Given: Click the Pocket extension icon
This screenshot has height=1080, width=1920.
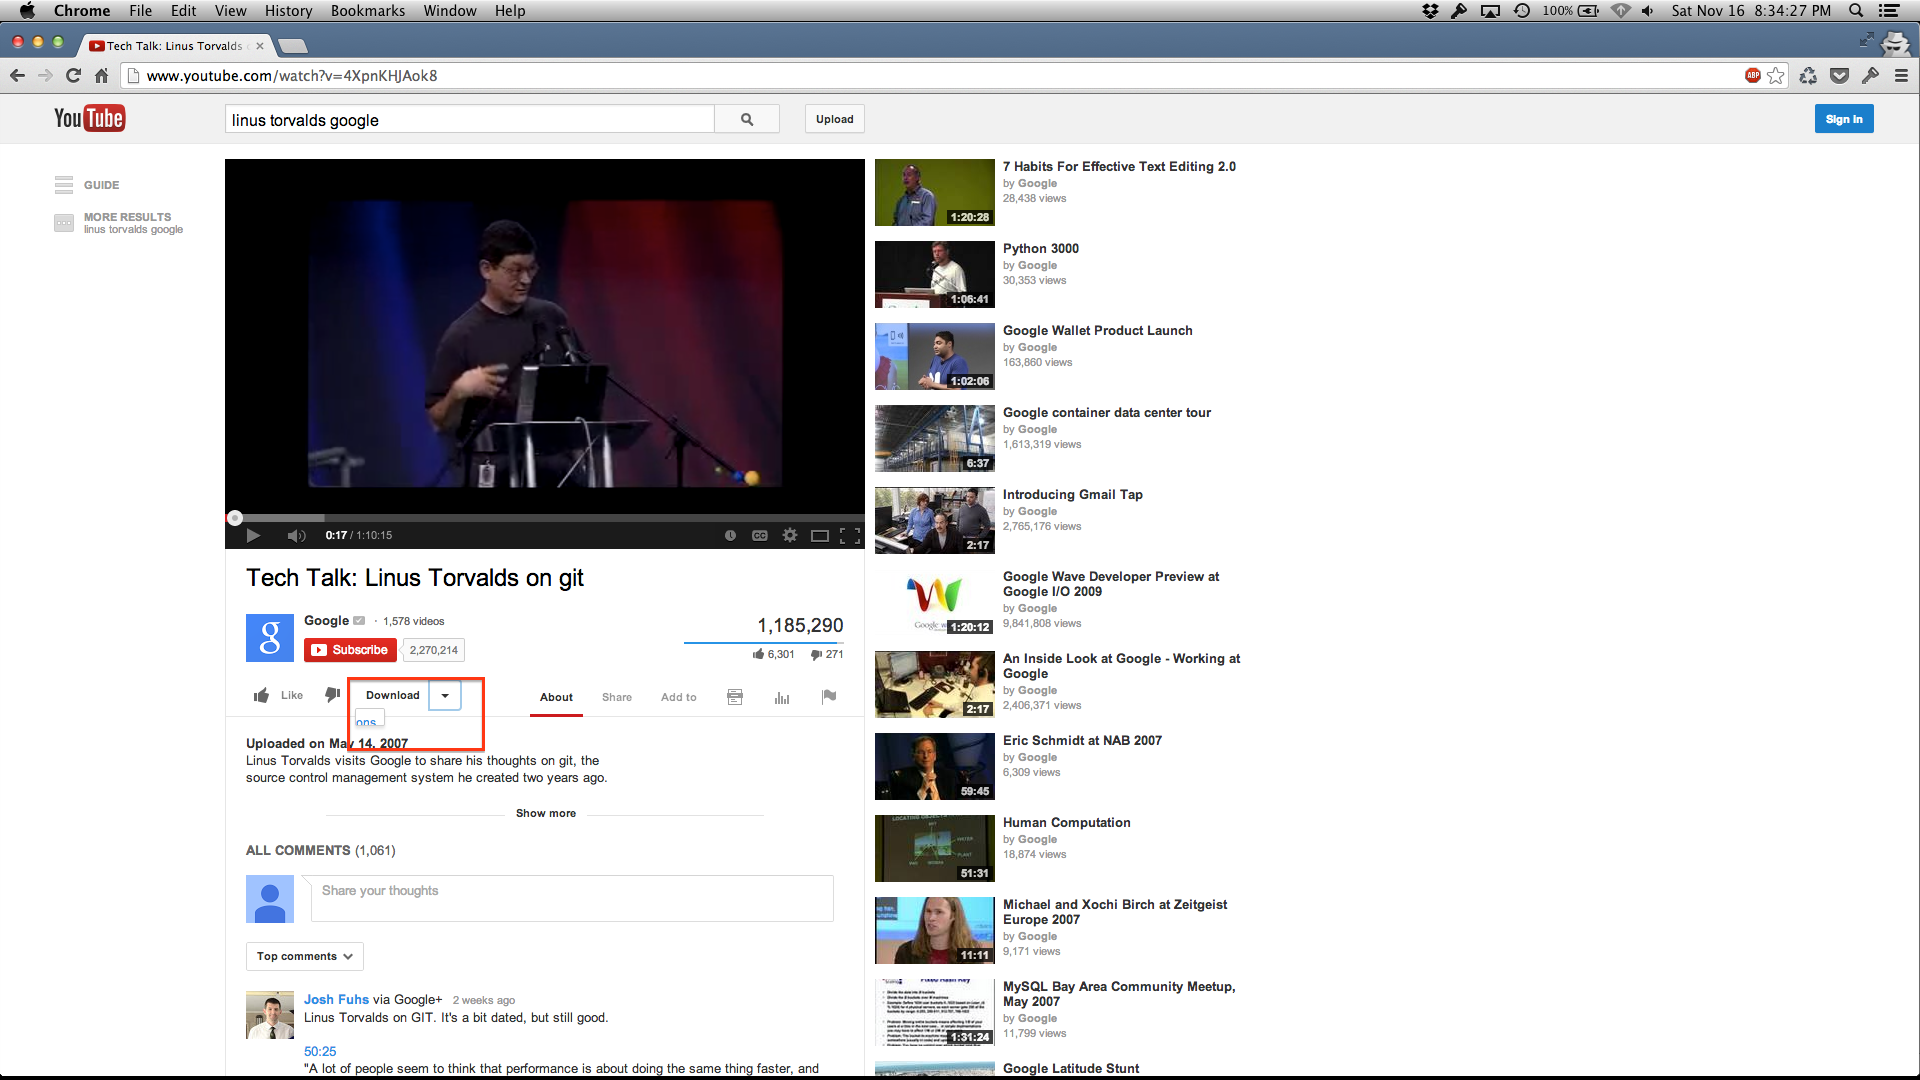Looking at the screenshot, I should pyautogui.click(x=1839, y=75).
